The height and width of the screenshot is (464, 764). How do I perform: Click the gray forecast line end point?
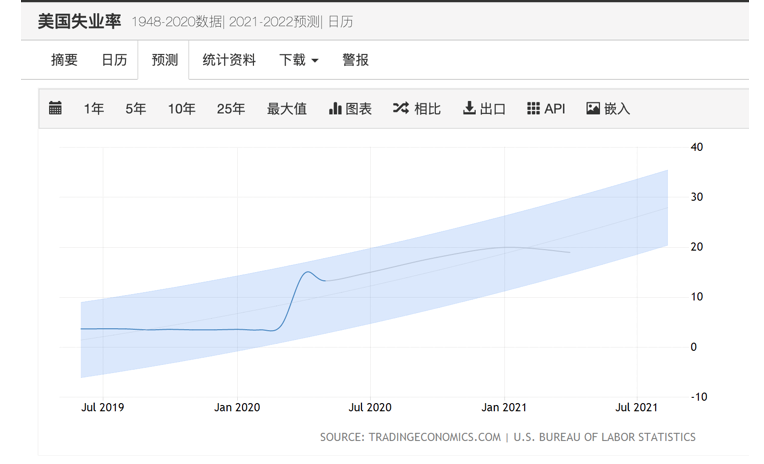(570, 252)
